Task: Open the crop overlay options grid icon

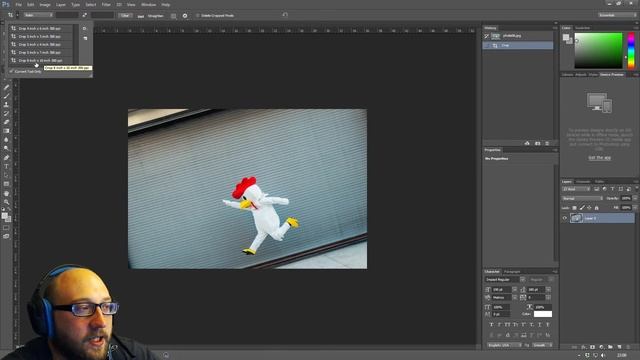Action: point(173,16)
